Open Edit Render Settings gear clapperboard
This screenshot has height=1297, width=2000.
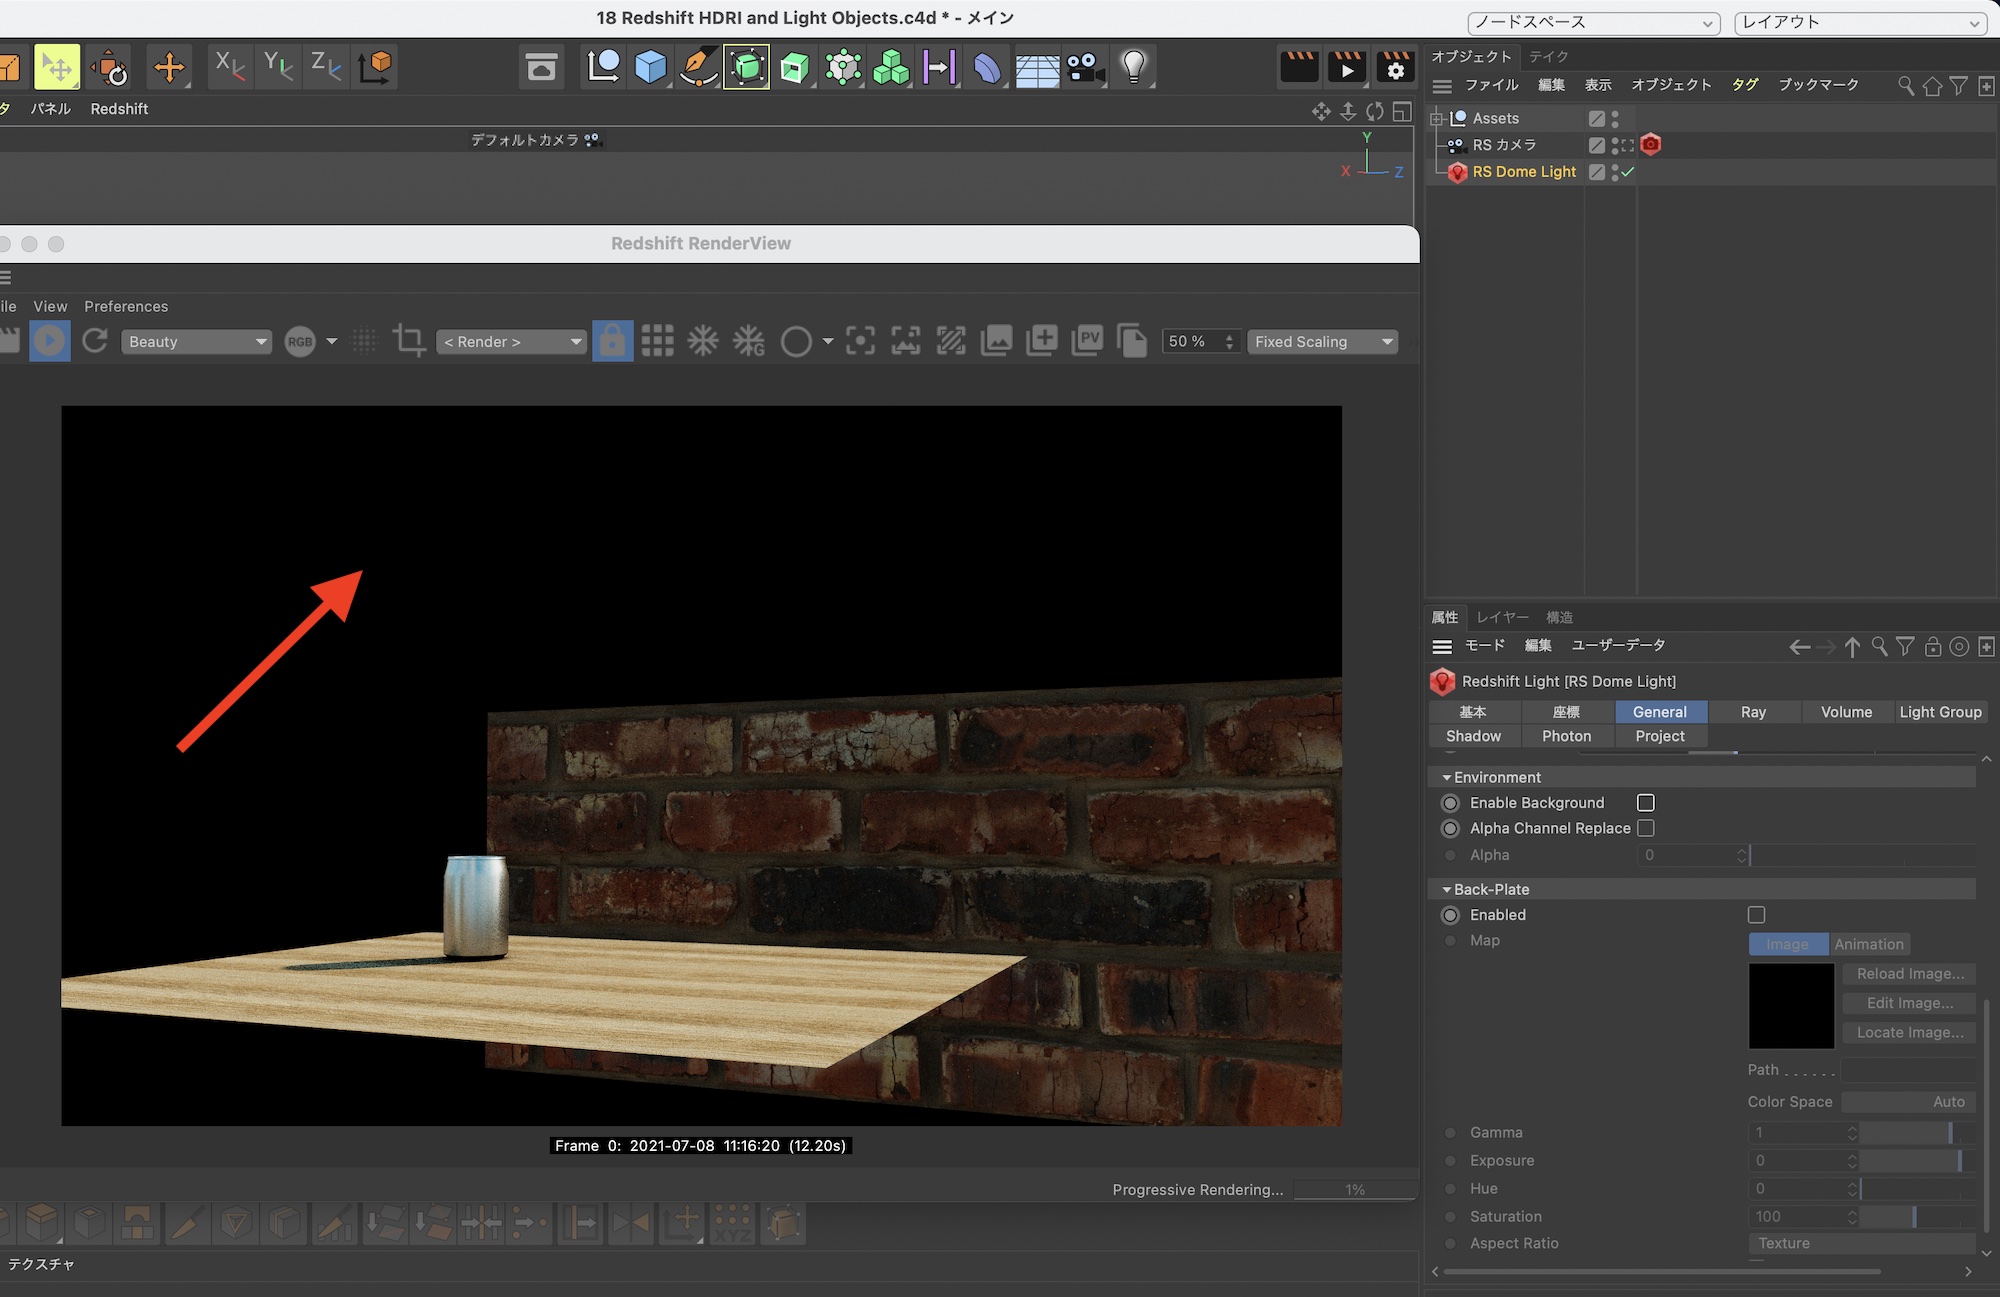point(1394,67)
